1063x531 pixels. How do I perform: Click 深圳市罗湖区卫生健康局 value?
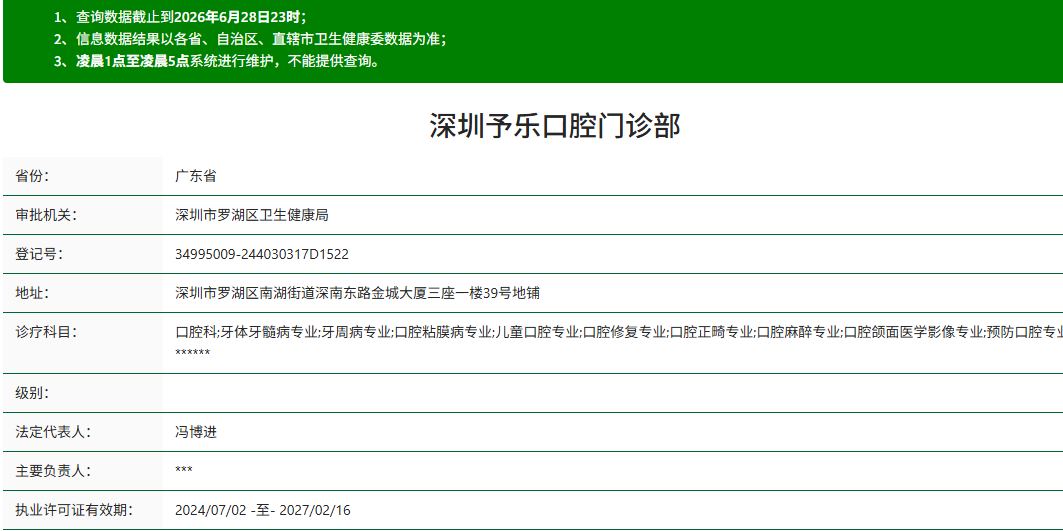[x=252, y=215]
